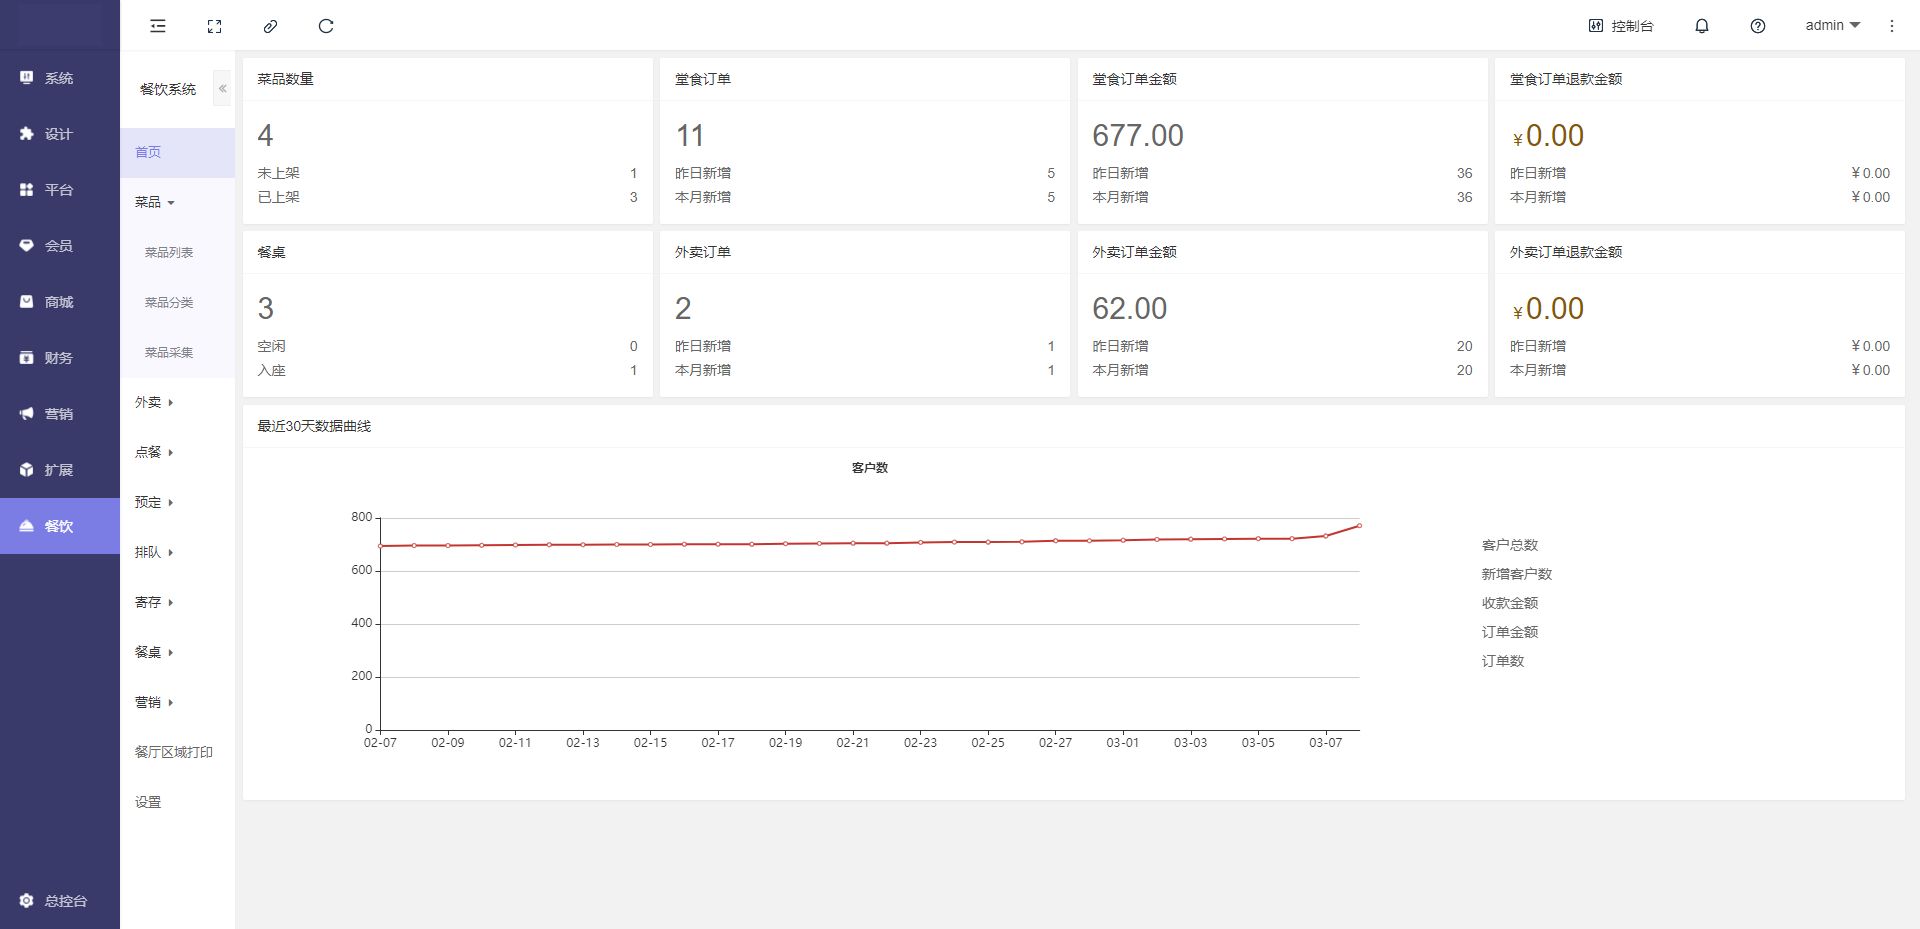Open the help question mark icon
Image resolution: width=1920 pixels, height=929 pixels.
point(1757,26)
